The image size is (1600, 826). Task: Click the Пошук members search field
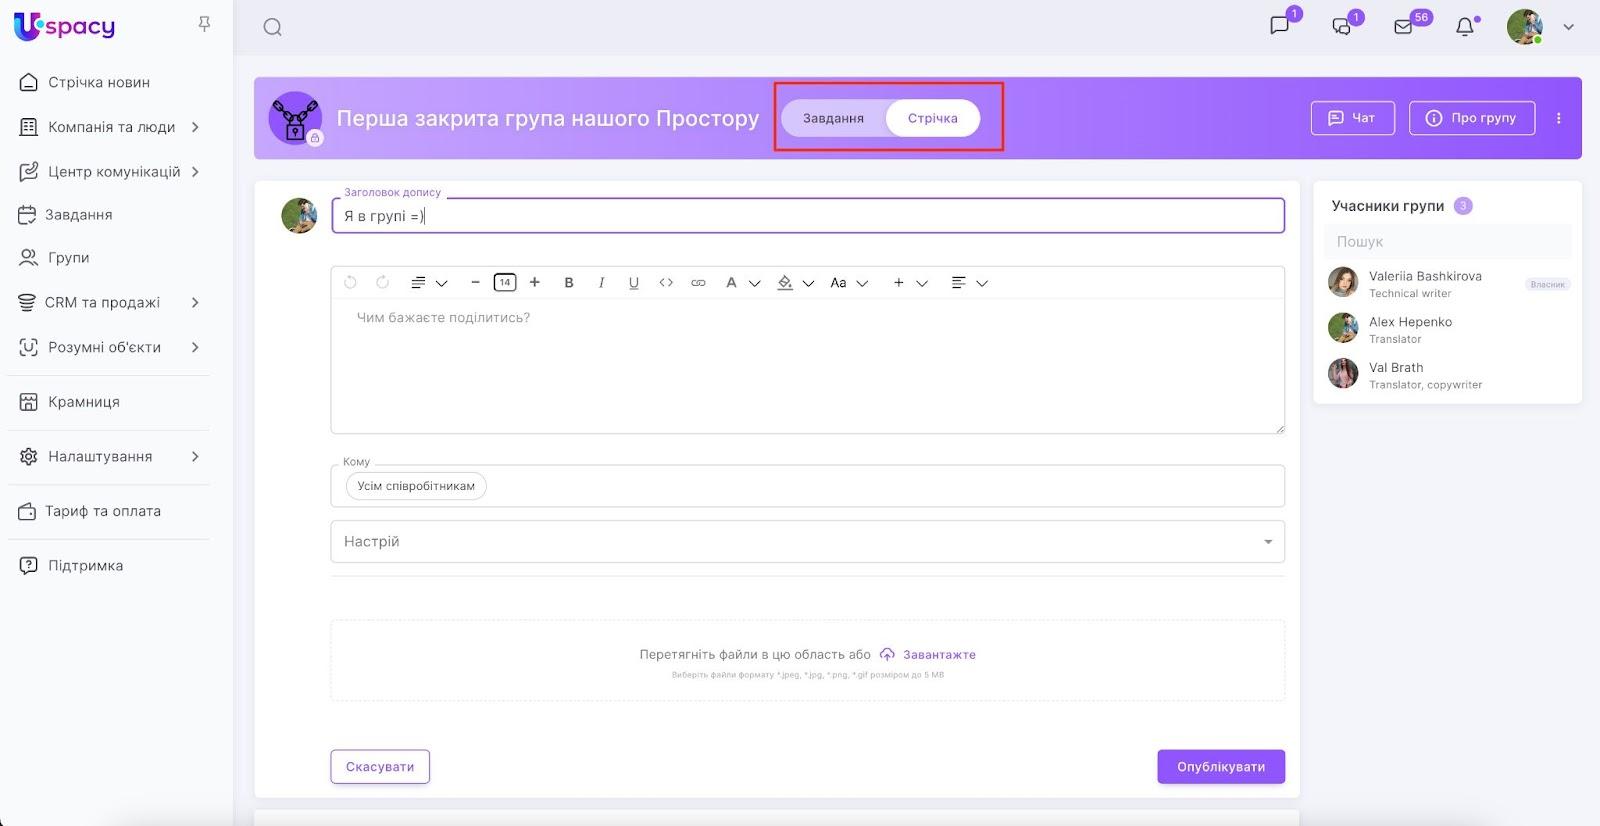[1447, 242]
